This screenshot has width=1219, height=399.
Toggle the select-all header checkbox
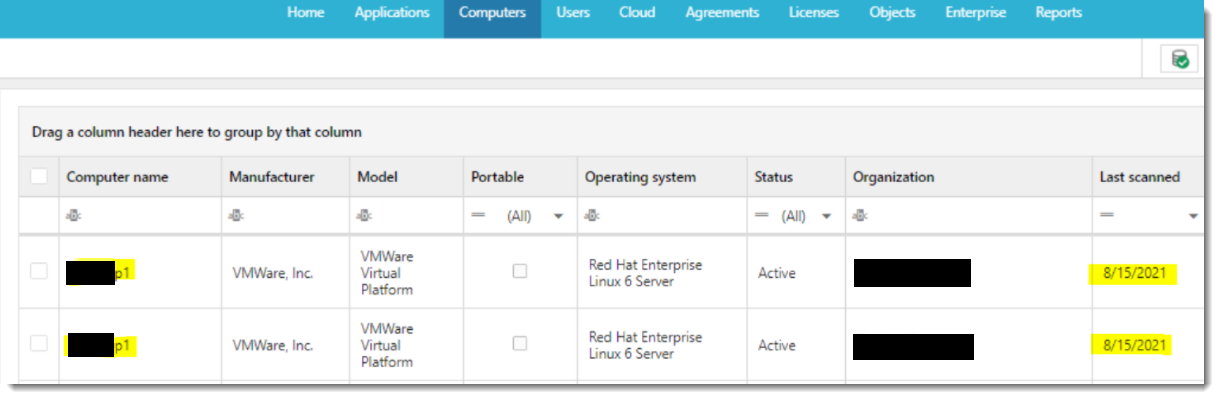tap(39, 177)
